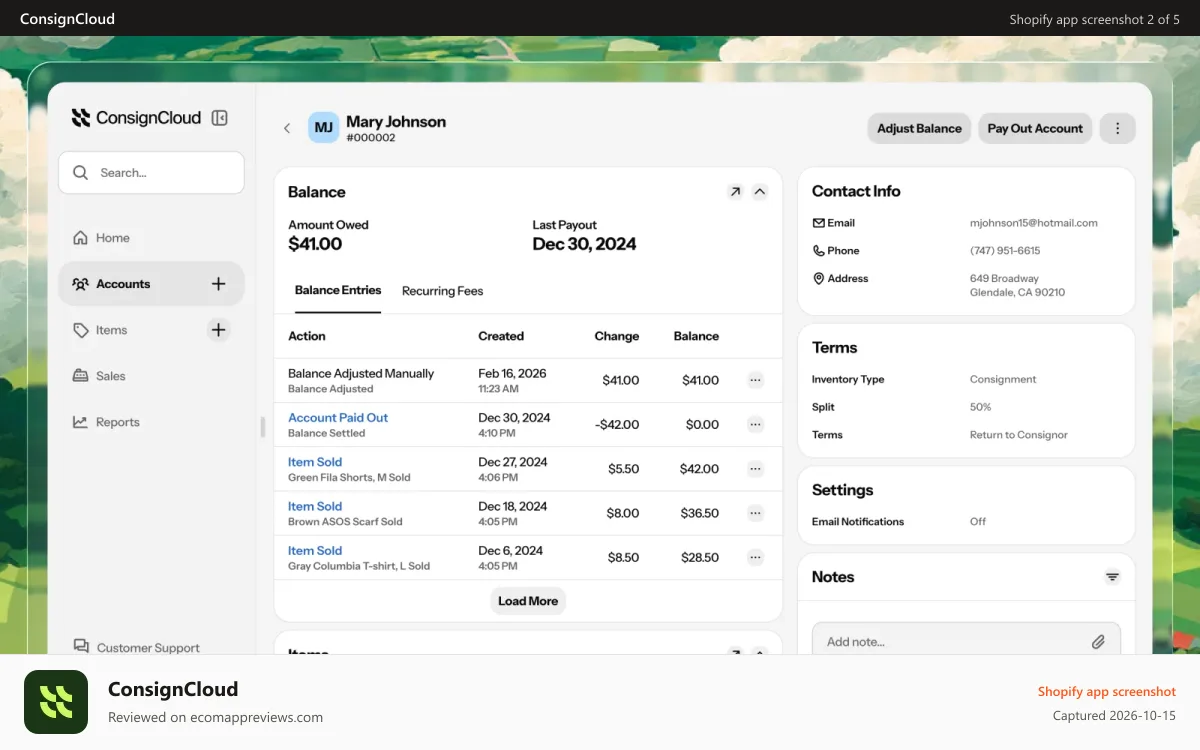Switch to the Recurring Fees tab

(x=442, y=291)
